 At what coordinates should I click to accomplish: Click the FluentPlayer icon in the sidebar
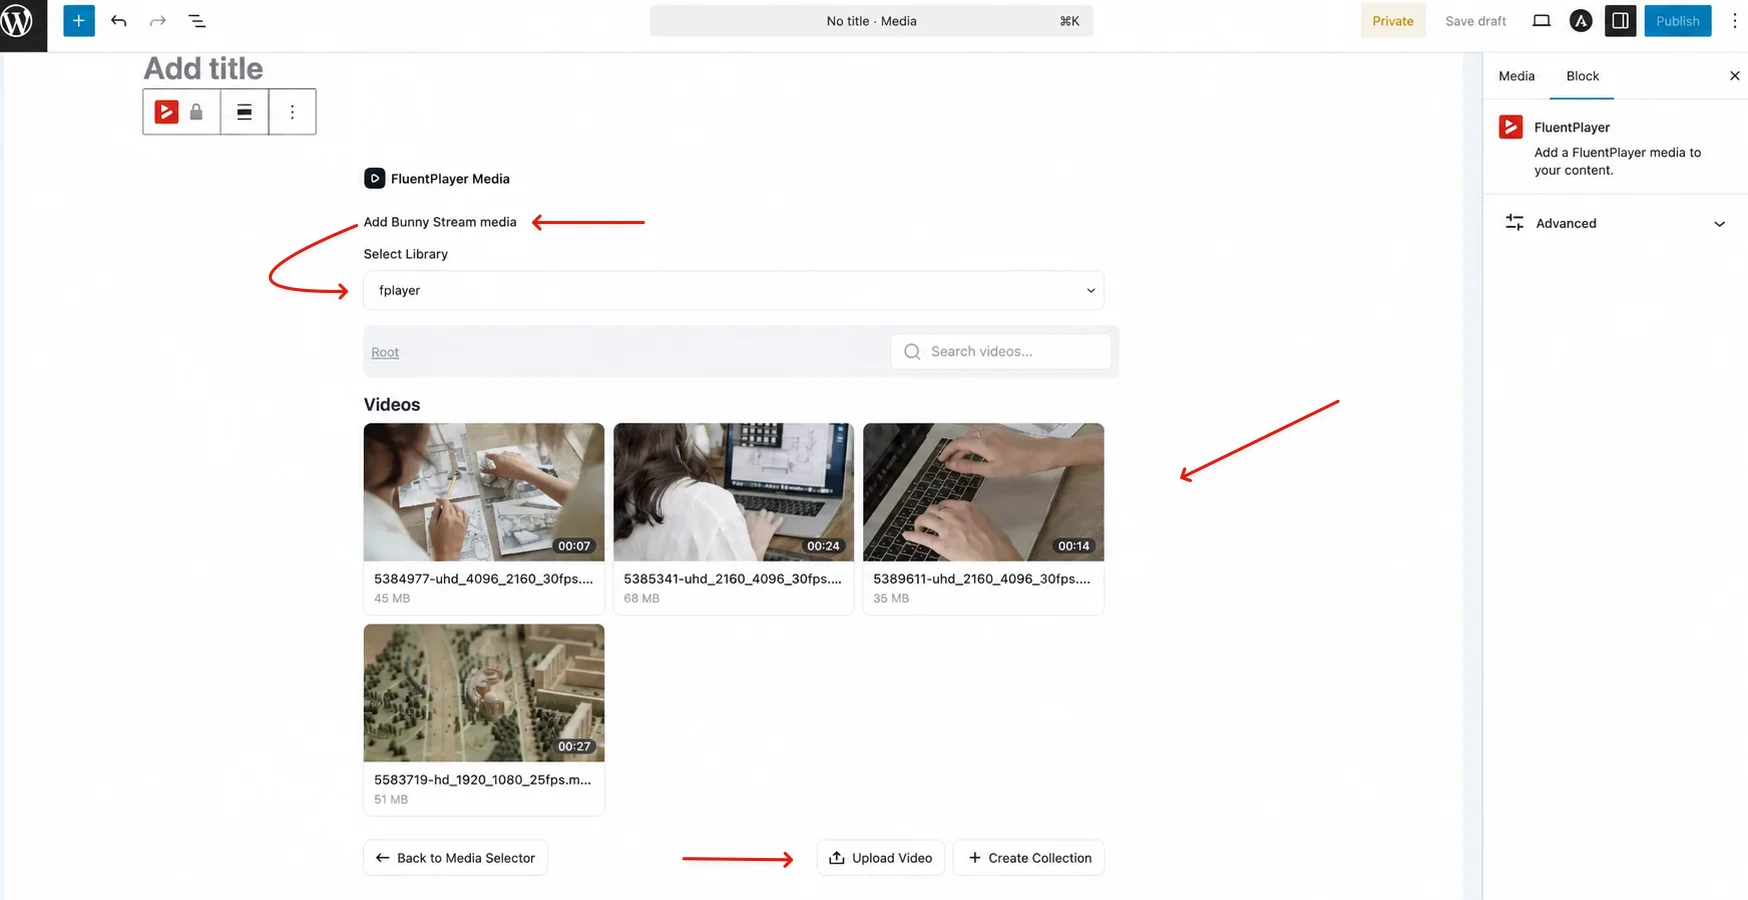(1510, 127)
